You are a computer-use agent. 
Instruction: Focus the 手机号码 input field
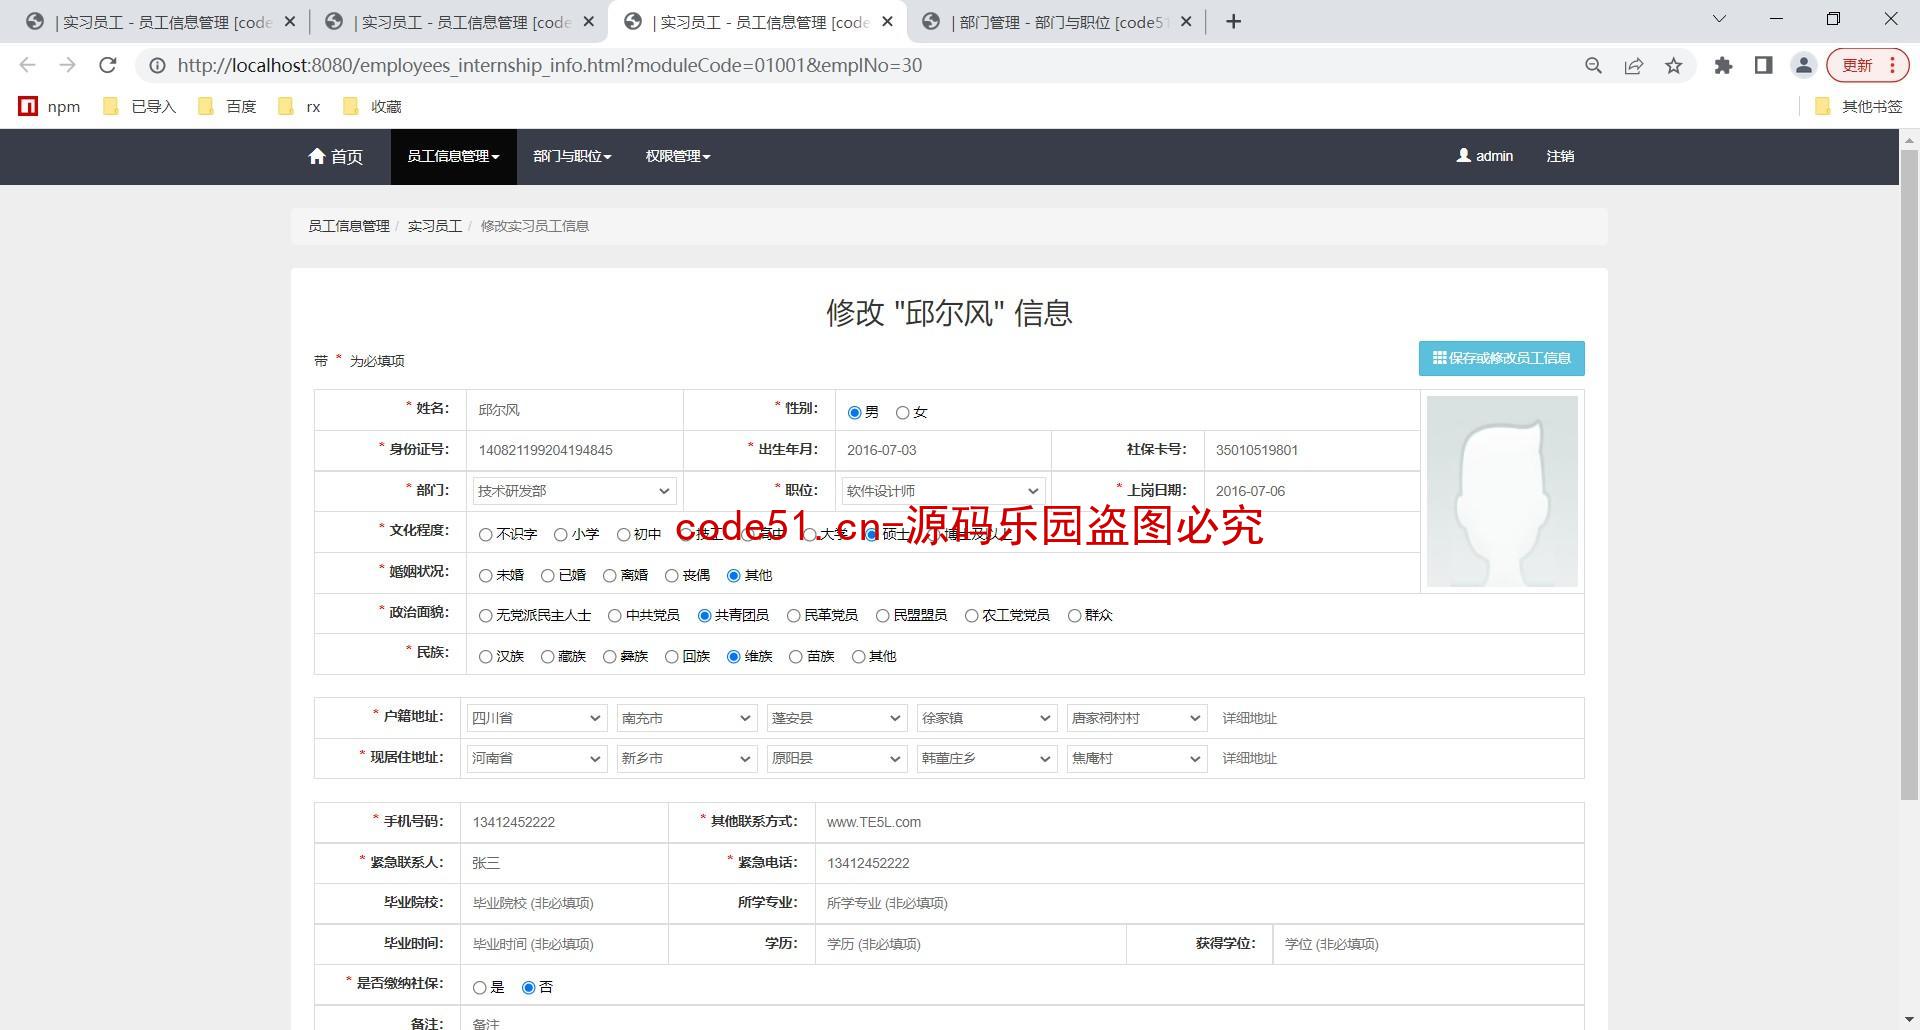tap(564, 822)
